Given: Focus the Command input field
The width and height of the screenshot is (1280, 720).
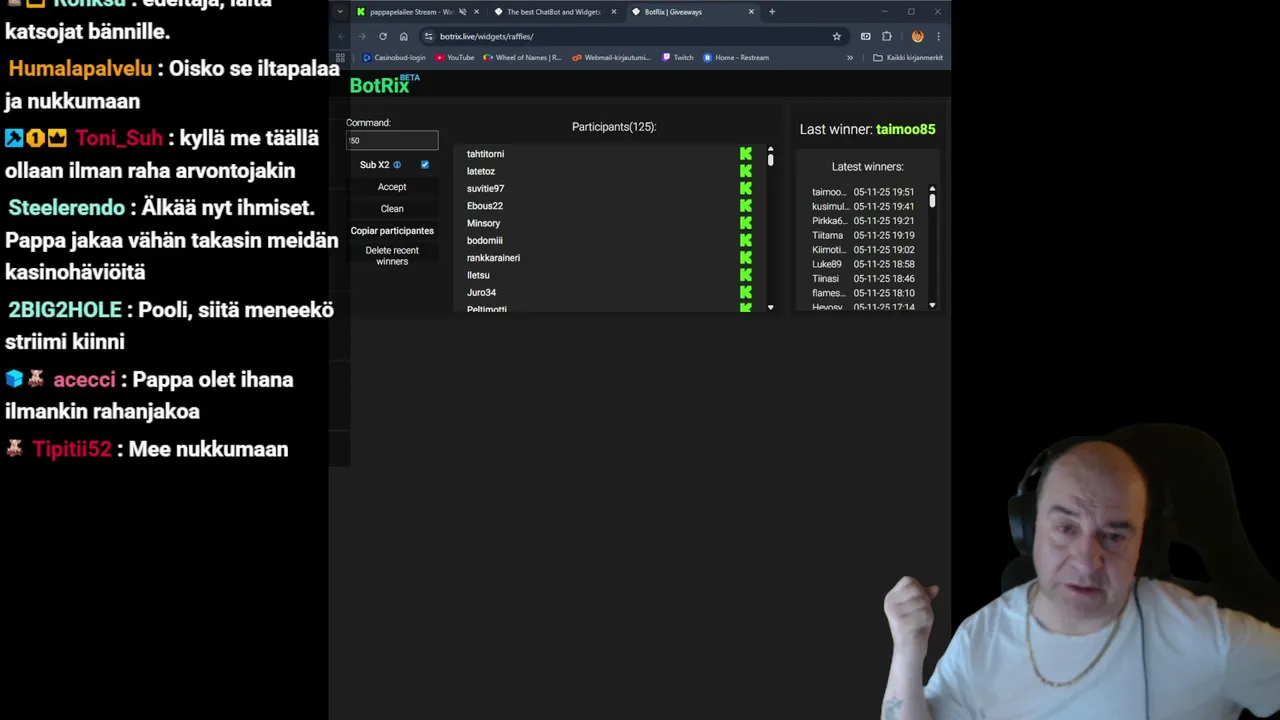Looking at the screenshot, I should 392,140.
